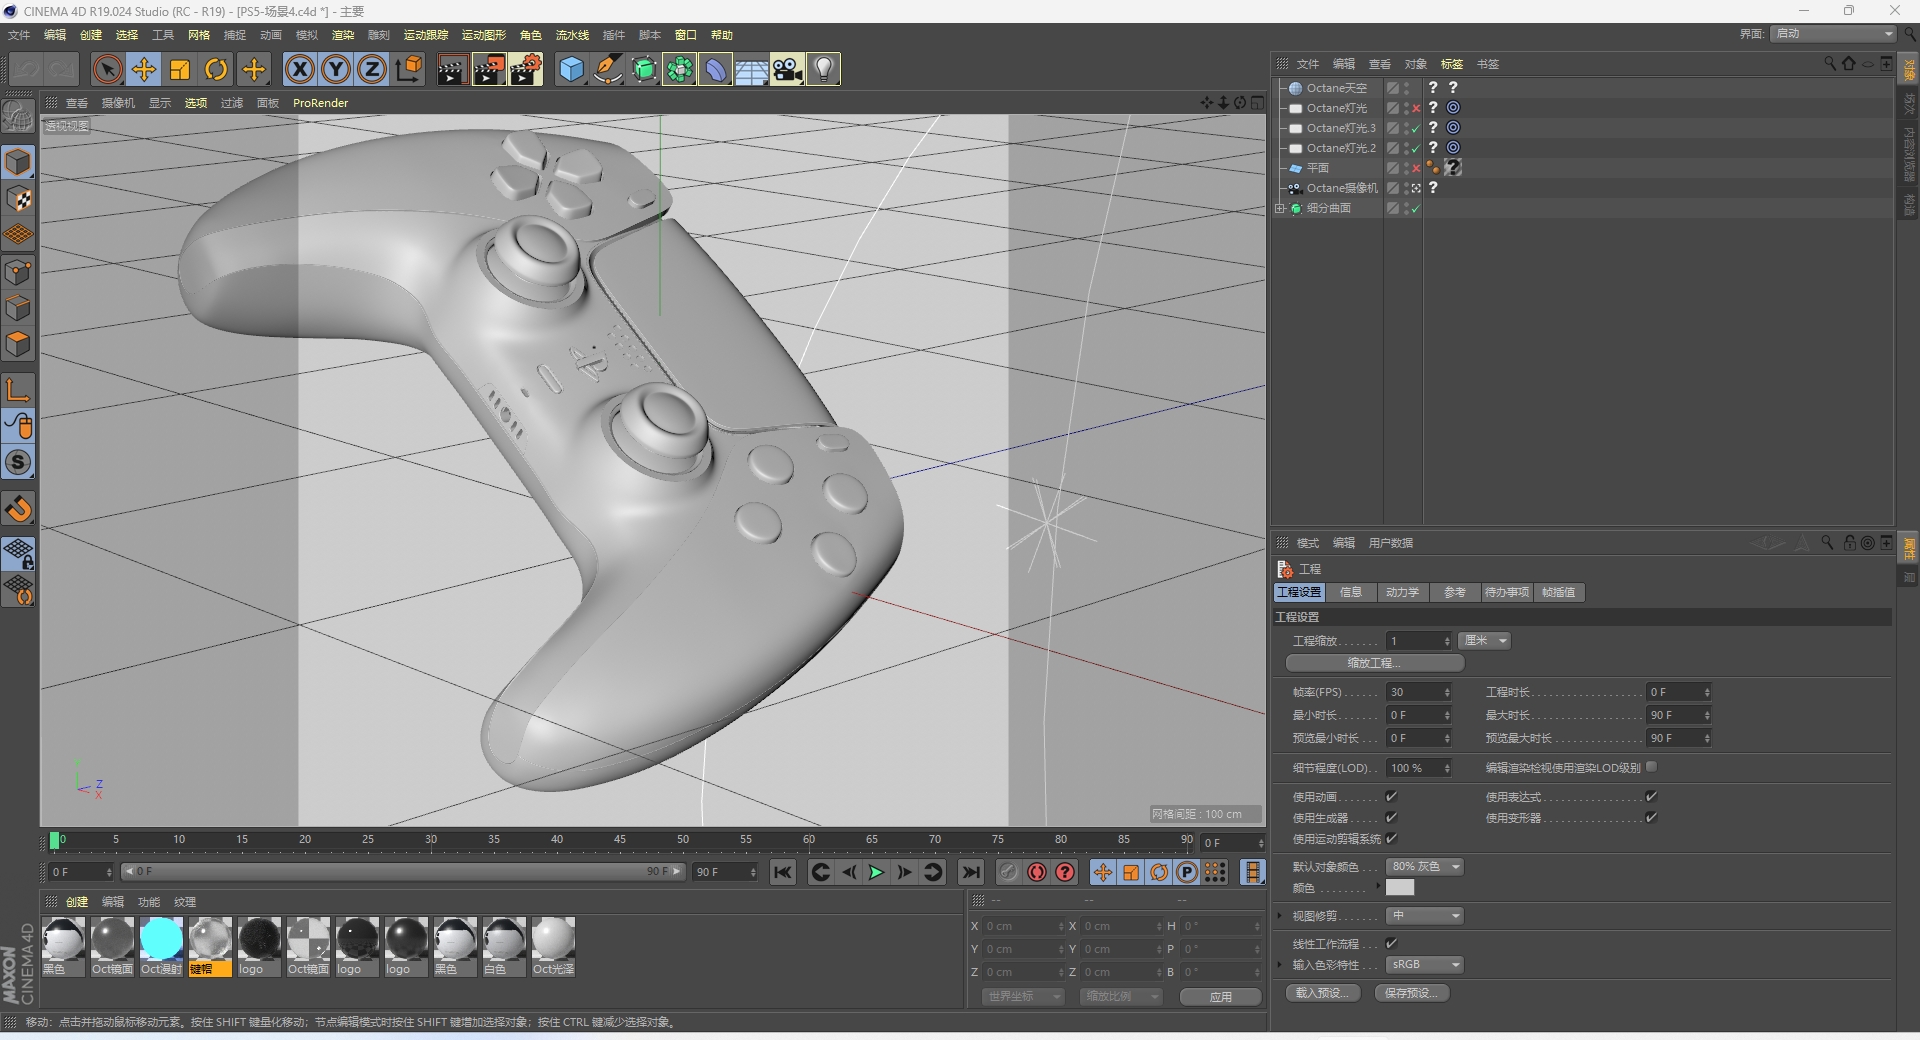Click the Render View clapperboard icon
Viewport: 1920px width, 1040px height.
[x=452, y=69]
